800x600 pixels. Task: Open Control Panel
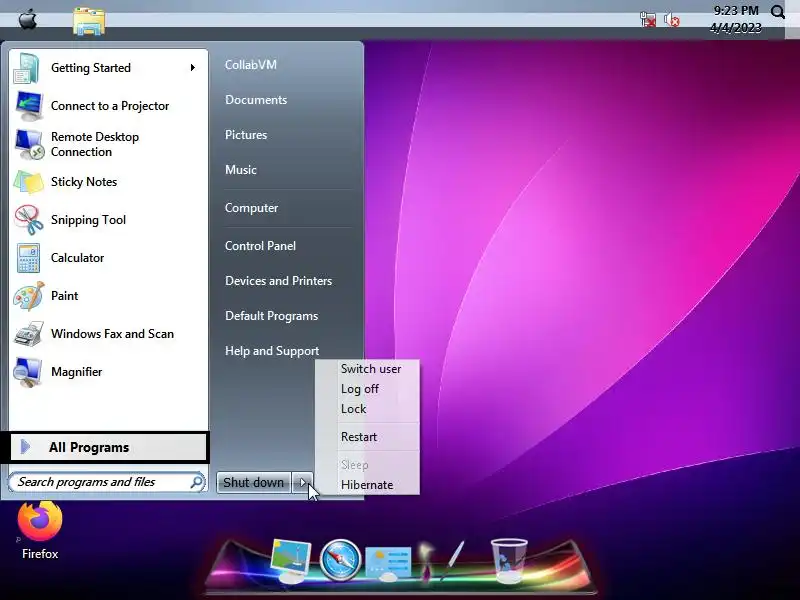[x=260, y=246]
